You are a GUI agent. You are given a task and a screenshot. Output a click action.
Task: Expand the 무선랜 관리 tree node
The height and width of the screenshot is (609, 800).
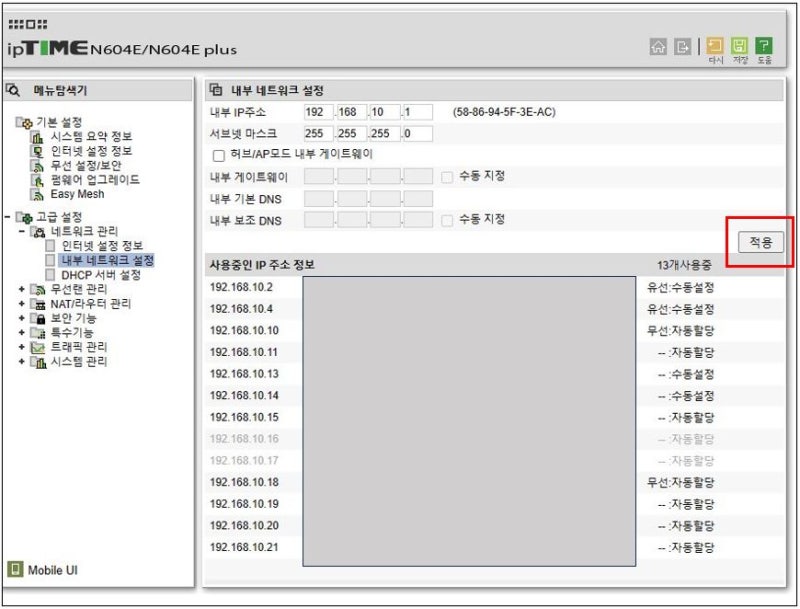pyautogui.click(x=22, y=288)
